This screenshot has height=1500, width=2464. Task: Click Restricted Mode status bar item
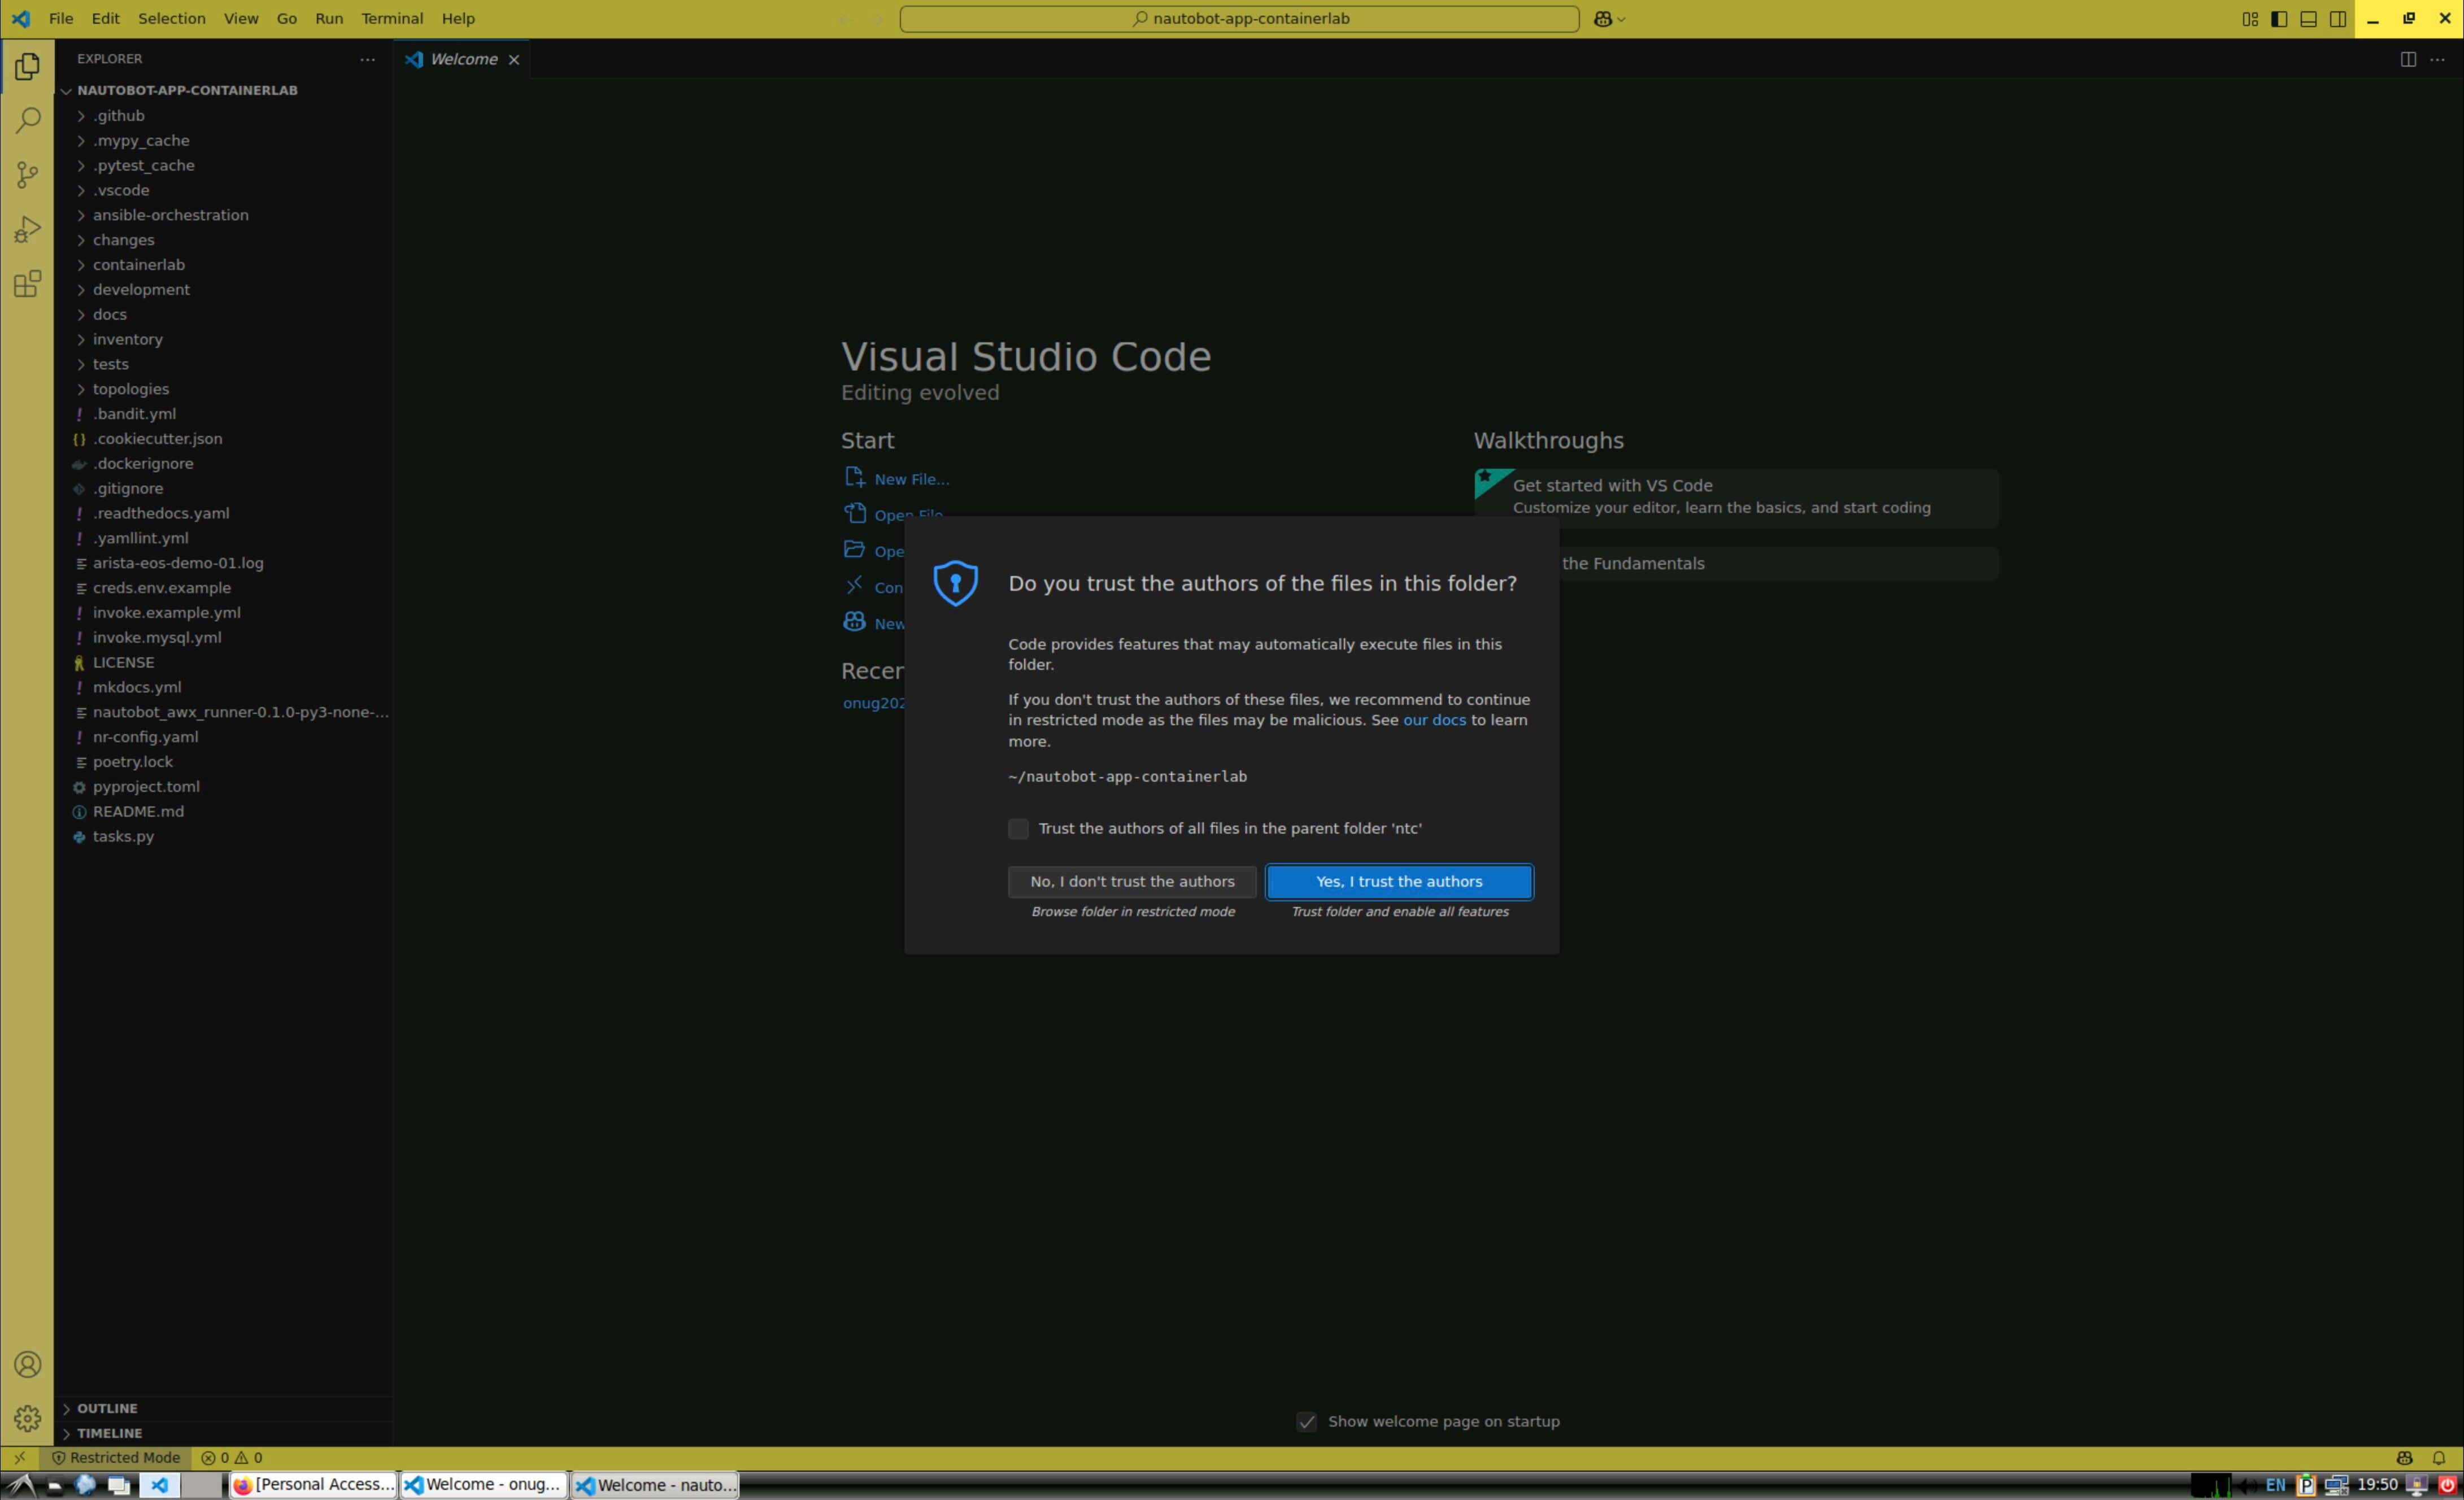tap(116, 1458)
